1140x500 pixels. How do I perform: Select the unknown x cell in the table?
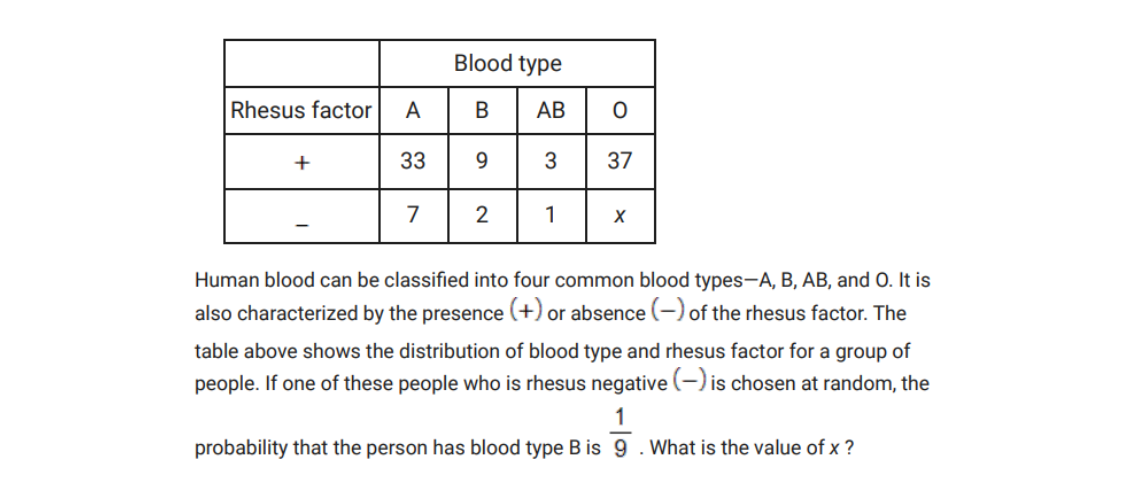[x=619, y=216]
